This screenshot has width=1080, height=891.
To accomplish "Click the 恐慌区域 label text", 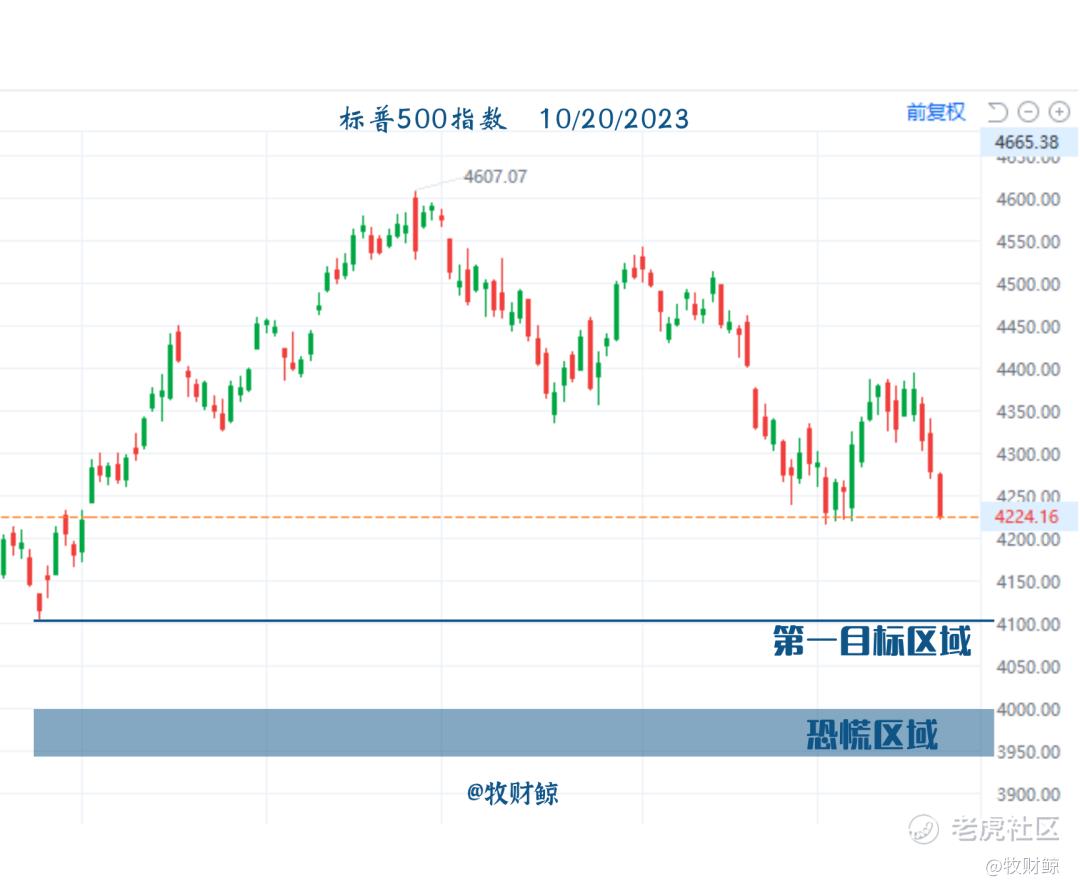I will click(872, 734).
